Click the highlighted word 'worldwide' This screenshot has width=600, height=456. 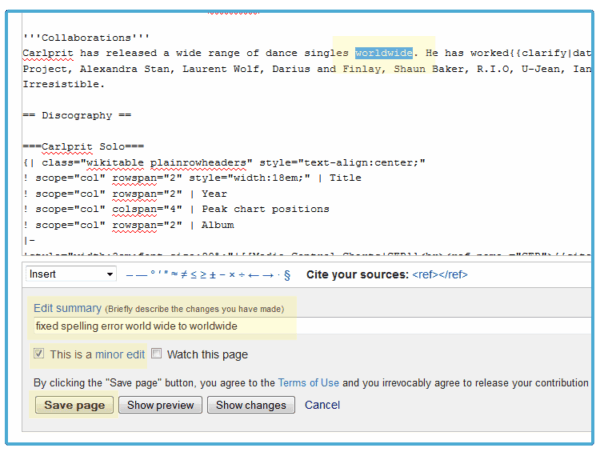(384, 53)
